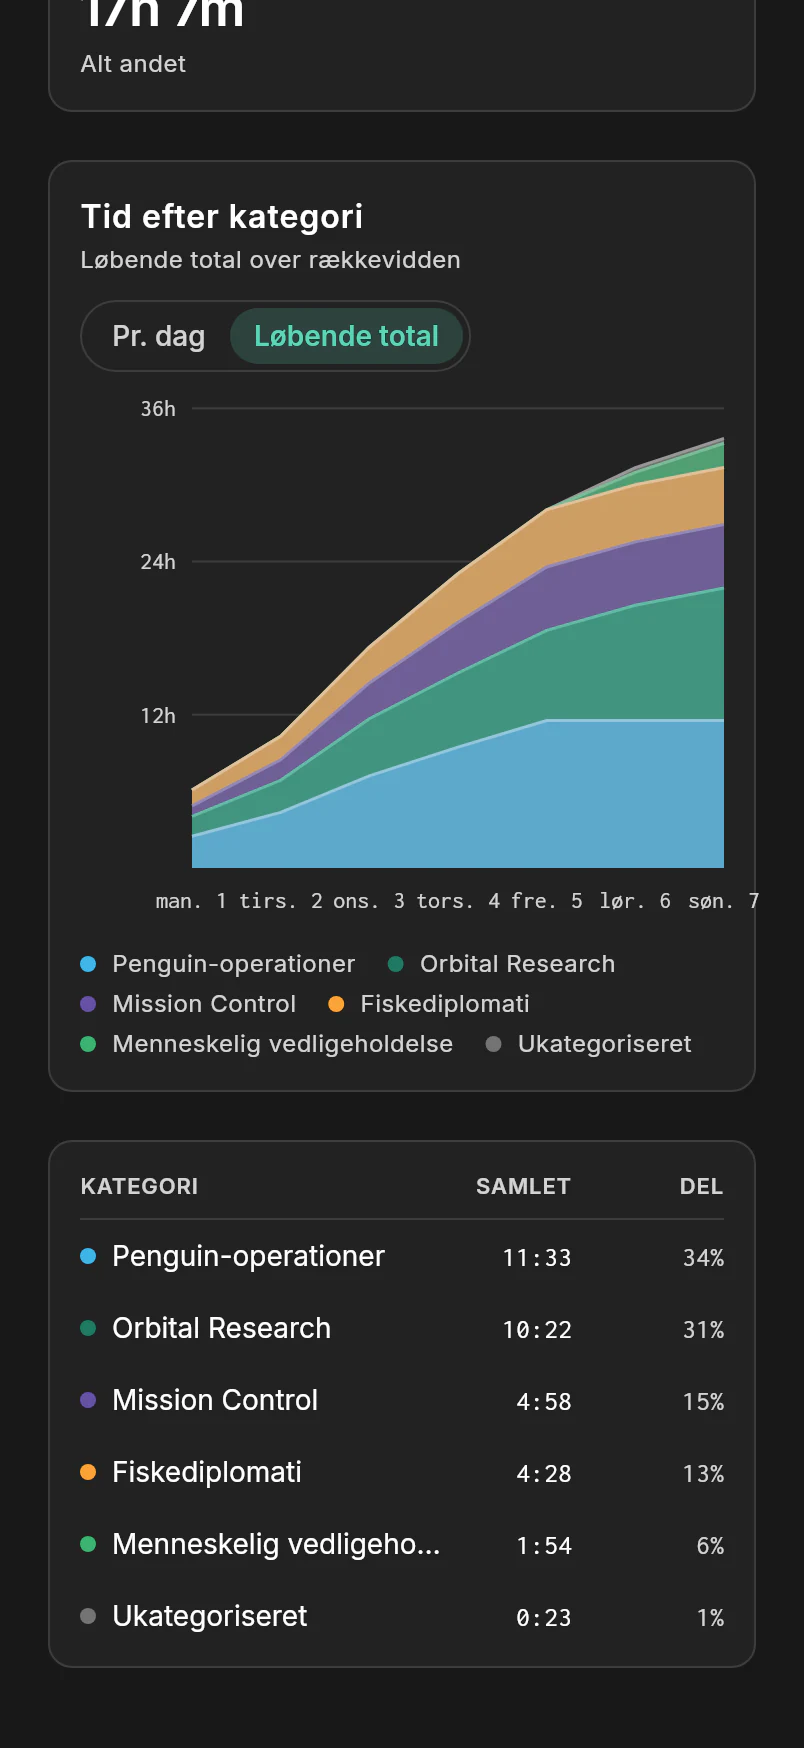Click the Ukategoriseret row gray dot
The width and height of the screenshot is (804, 1748).
coord(88,1616)
